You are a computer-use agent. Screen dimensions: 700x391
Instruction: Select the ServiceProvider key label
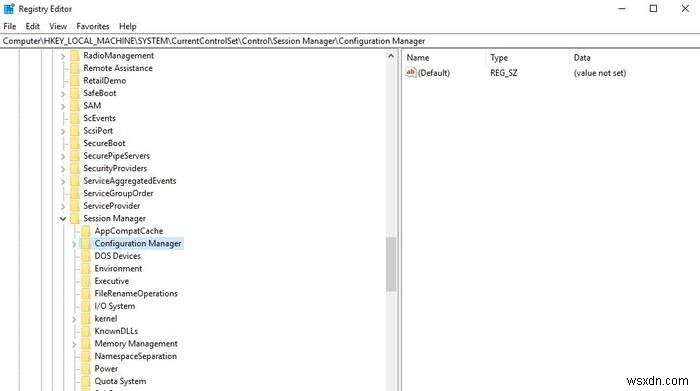(112, 206)
